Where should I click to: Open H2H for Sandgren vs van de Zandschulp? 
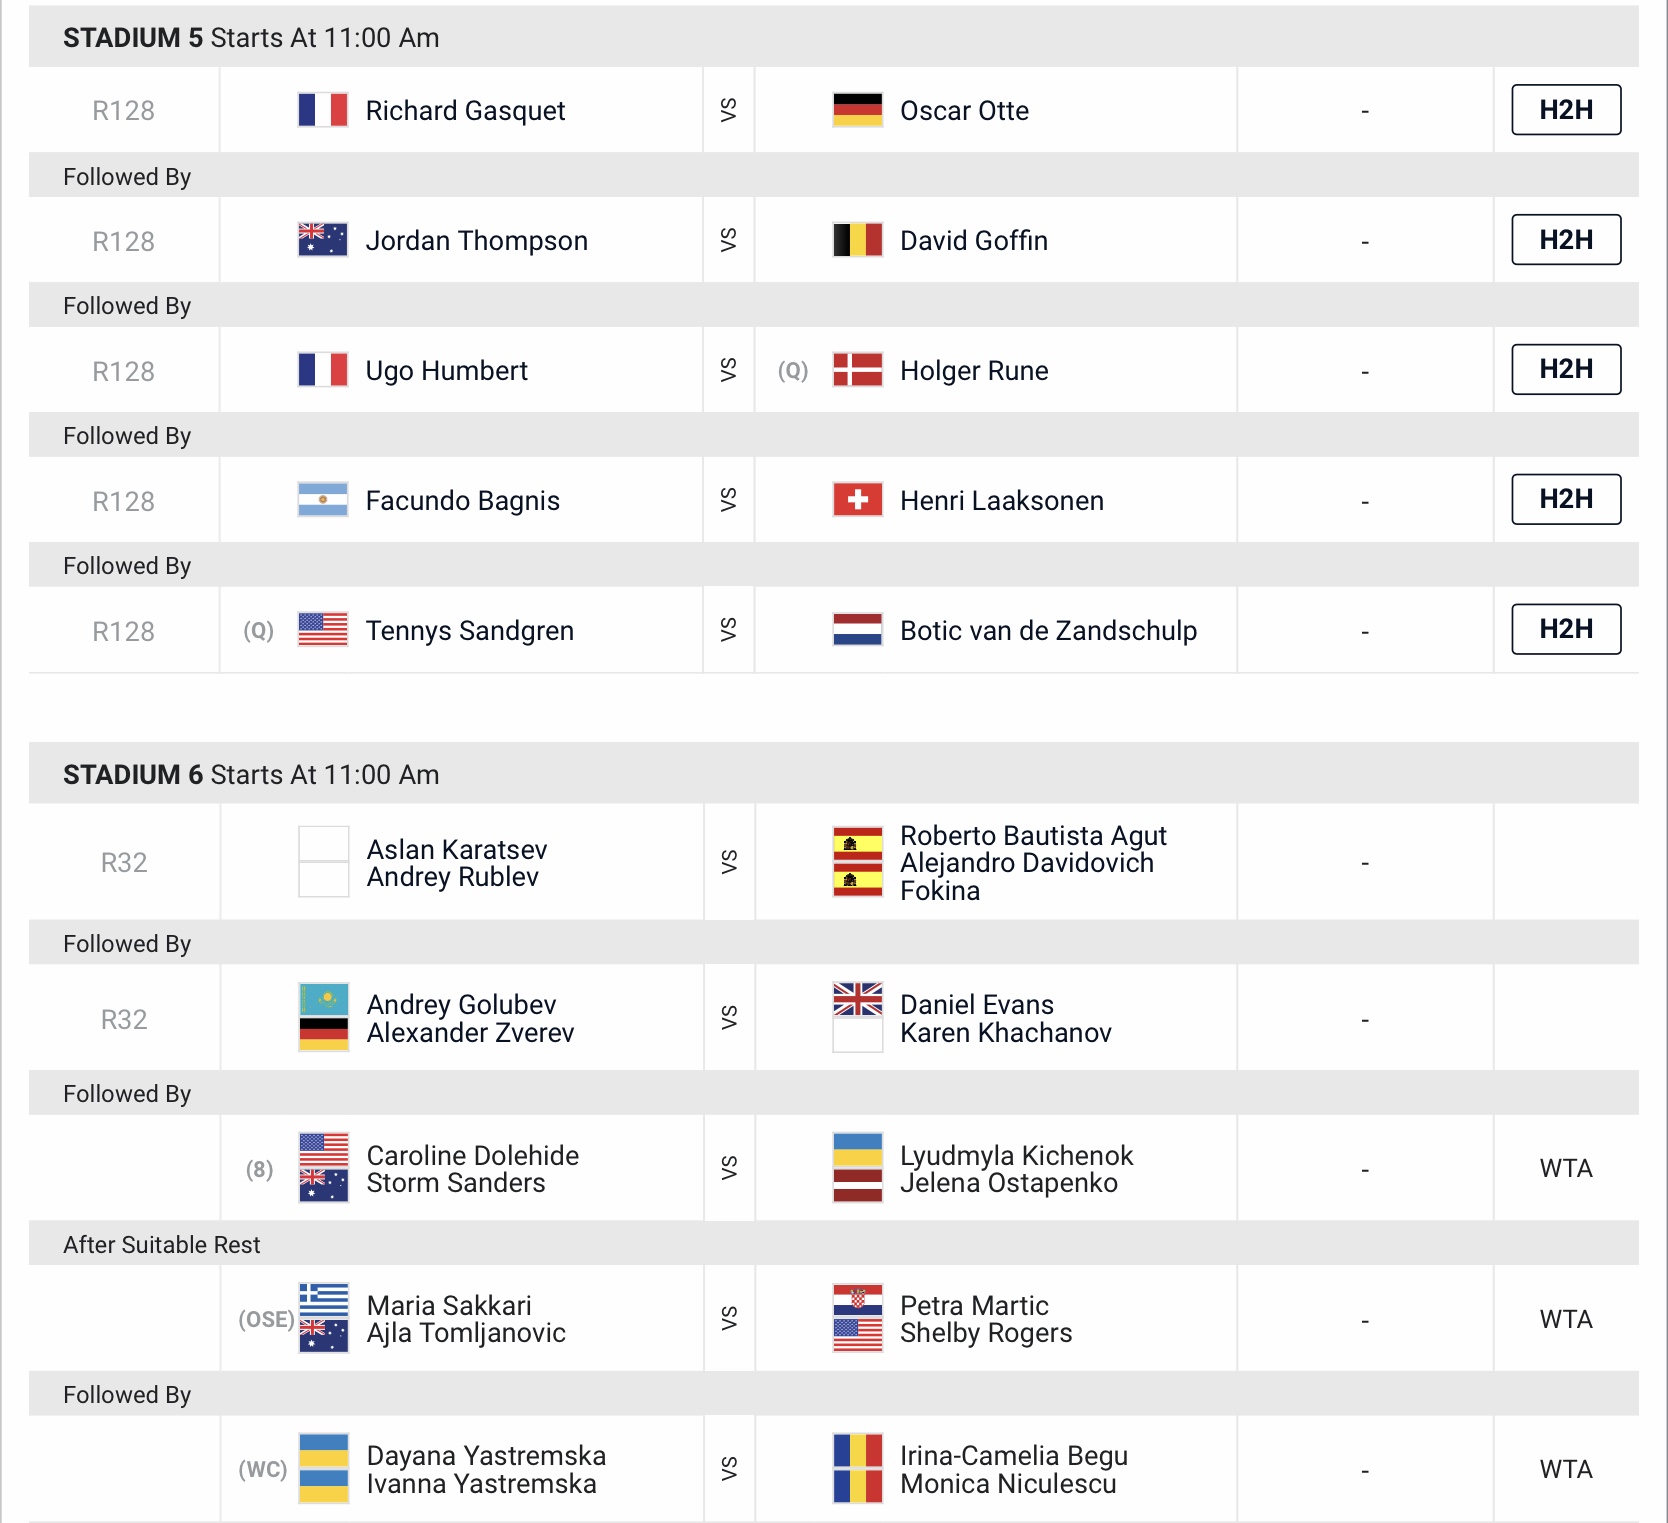1565,629
